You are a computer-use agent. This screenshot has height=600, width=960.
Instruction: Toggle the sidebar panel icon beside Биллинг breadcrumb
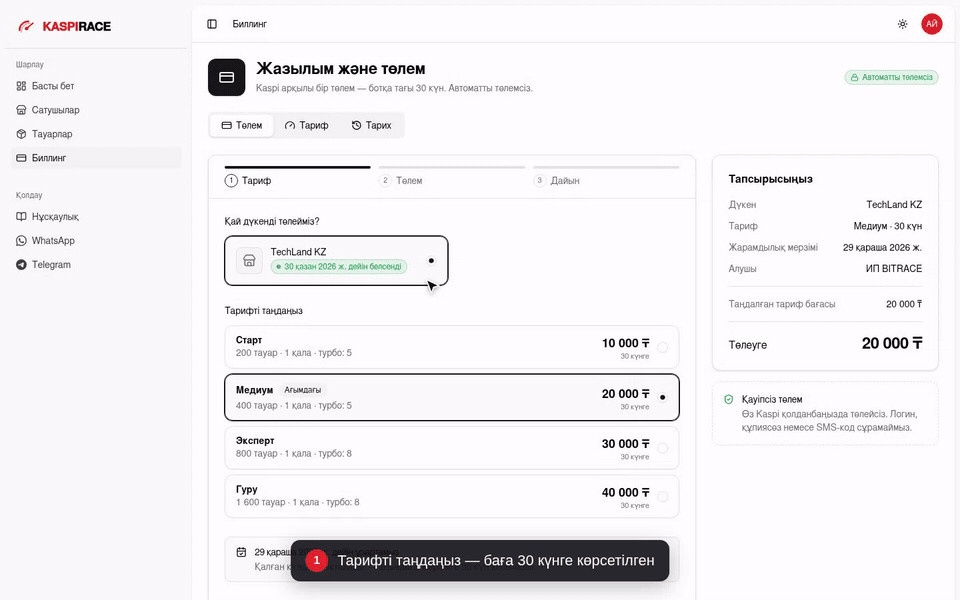pos(212,24)
